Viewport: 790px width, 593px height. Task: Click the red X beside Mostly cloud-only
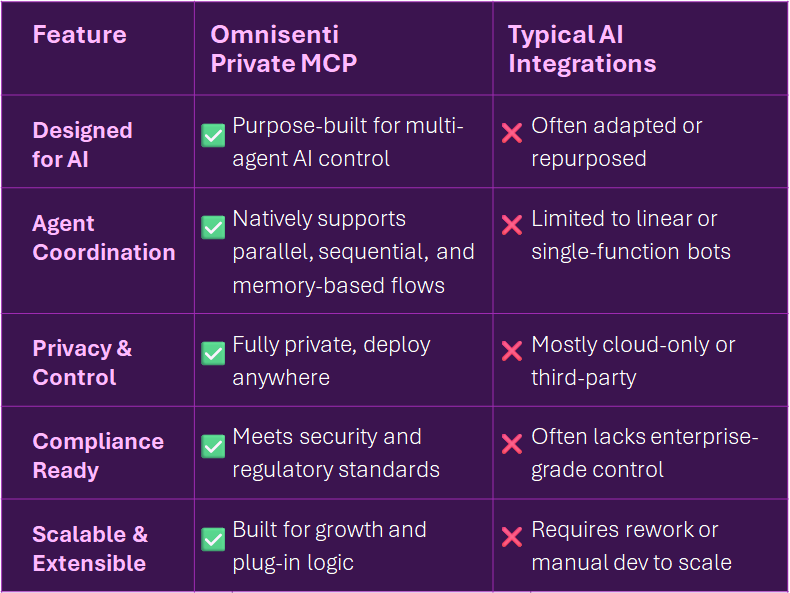(512, 352)
